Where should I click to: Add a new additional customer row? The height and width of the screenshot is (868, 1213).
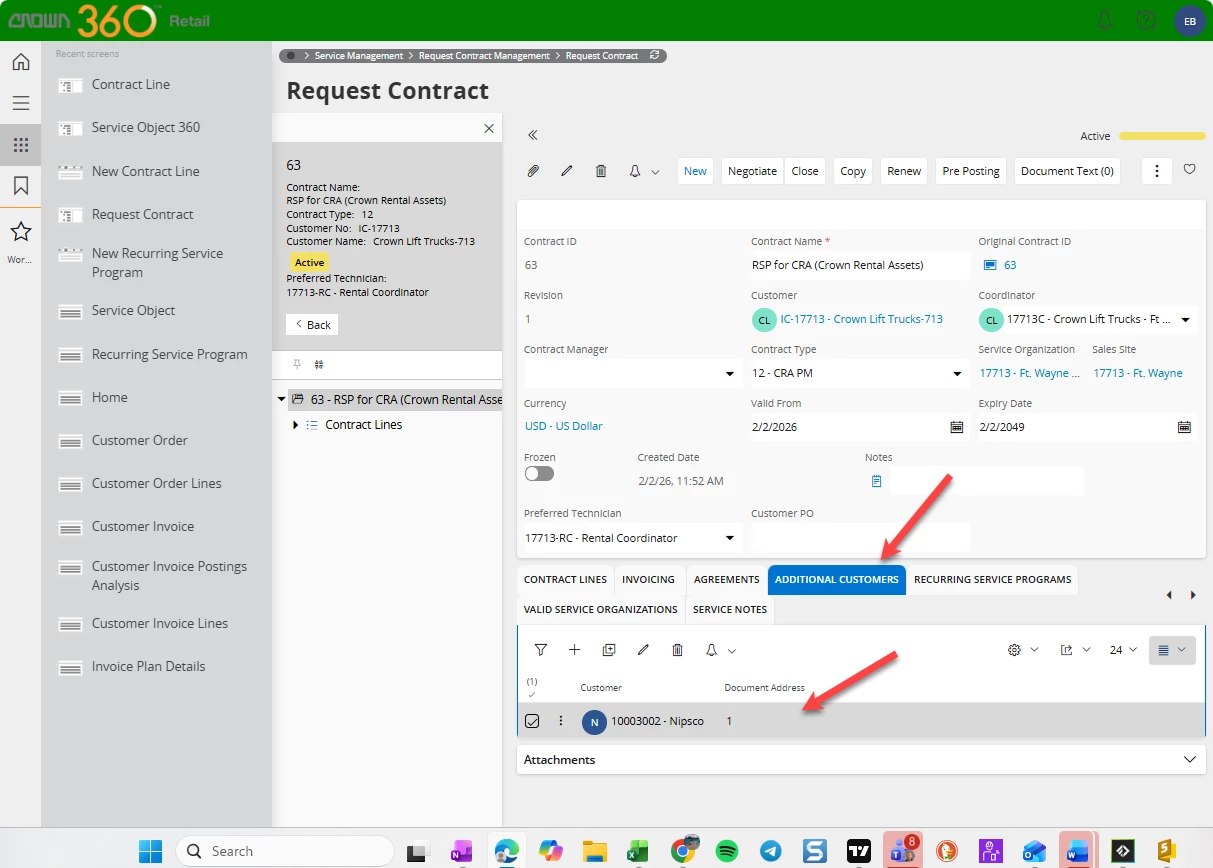click(x=575, y=650)
